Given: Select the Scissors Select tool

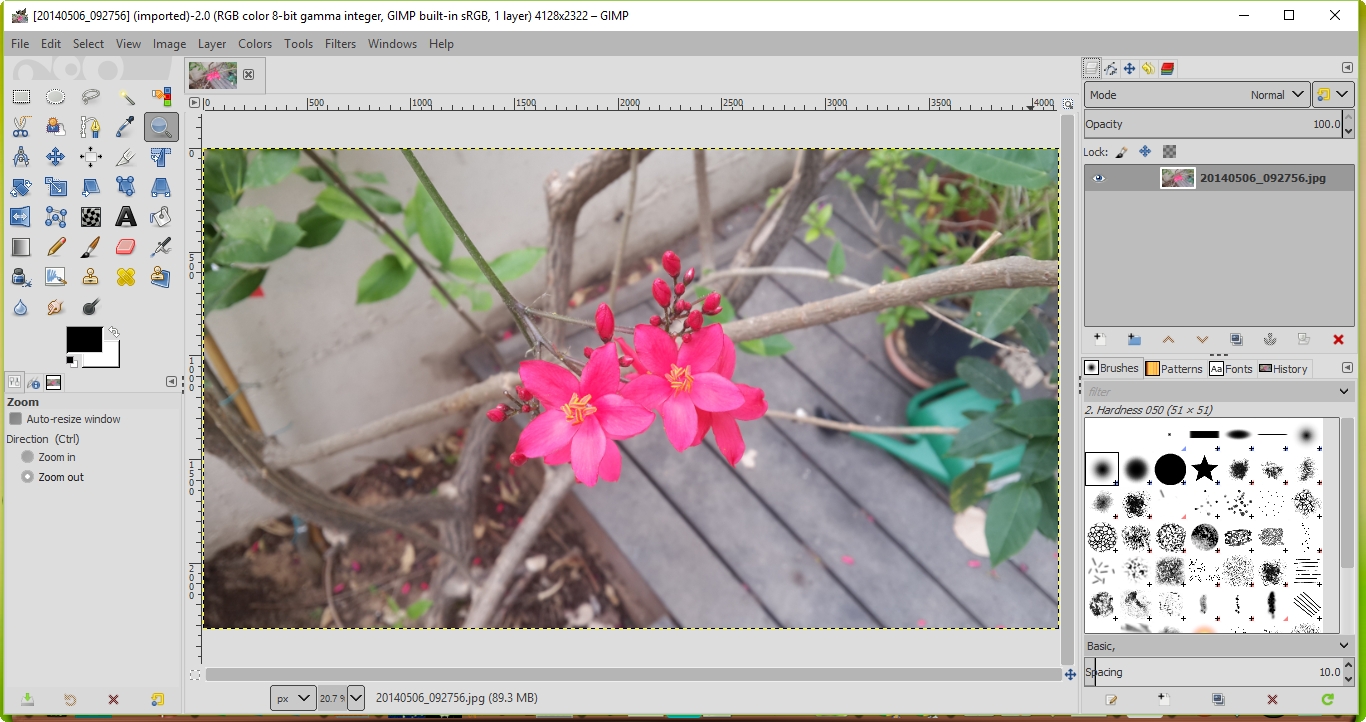Looking at the screenshot, I should pos(21,127).
